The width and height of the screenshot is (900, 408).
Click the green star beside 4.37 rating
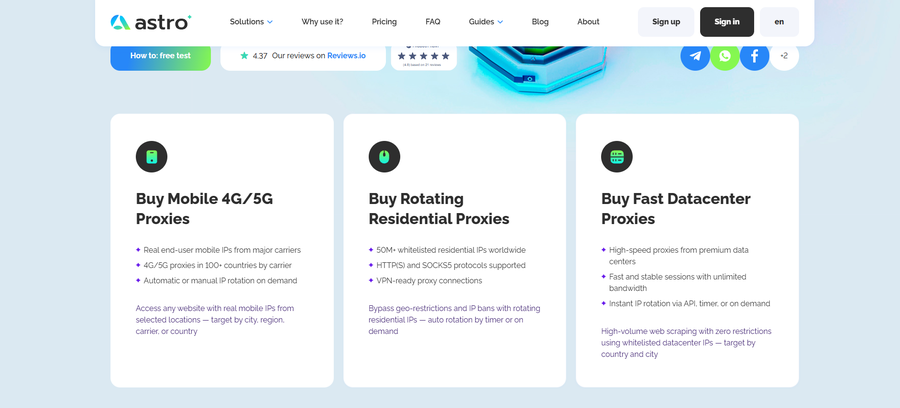tap(245, 56)
